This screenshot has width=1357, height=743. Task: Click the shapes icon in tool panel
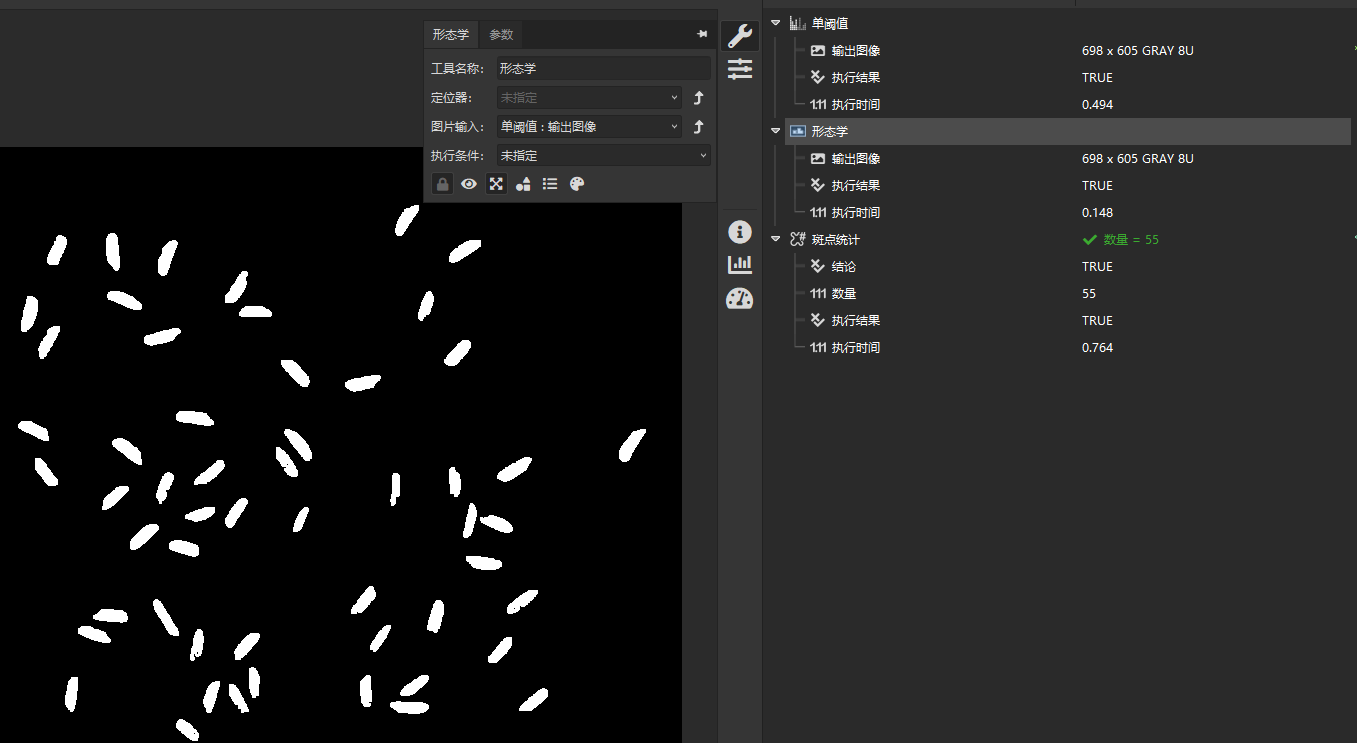click(x=523, y=184)
